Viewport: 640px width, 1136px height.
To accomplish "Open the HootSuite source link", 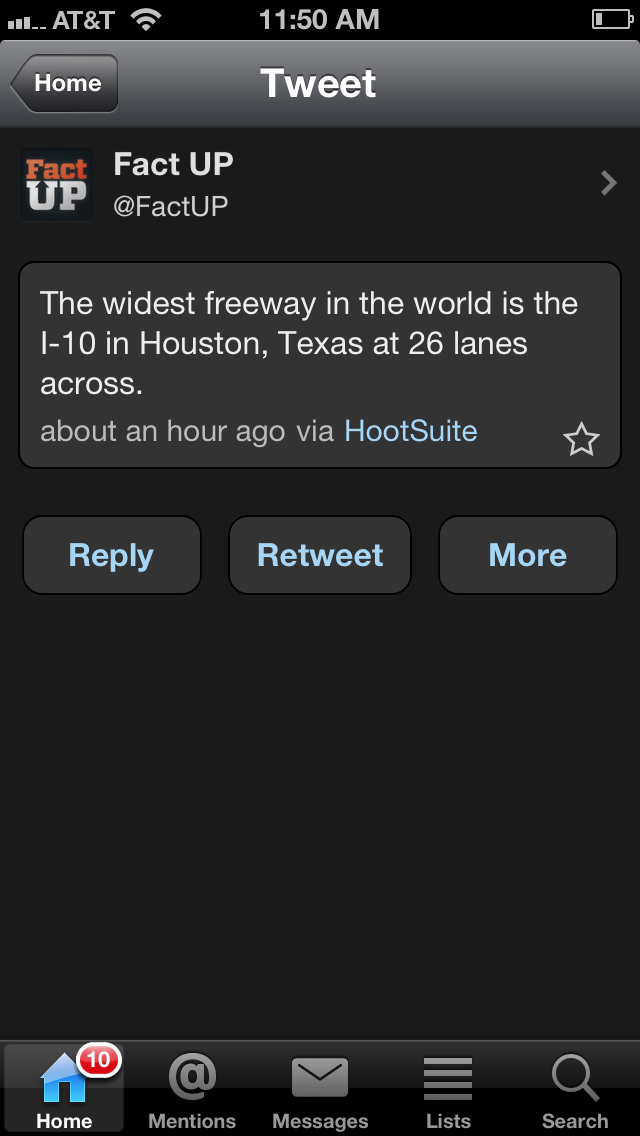I will (x=410, y=431).
